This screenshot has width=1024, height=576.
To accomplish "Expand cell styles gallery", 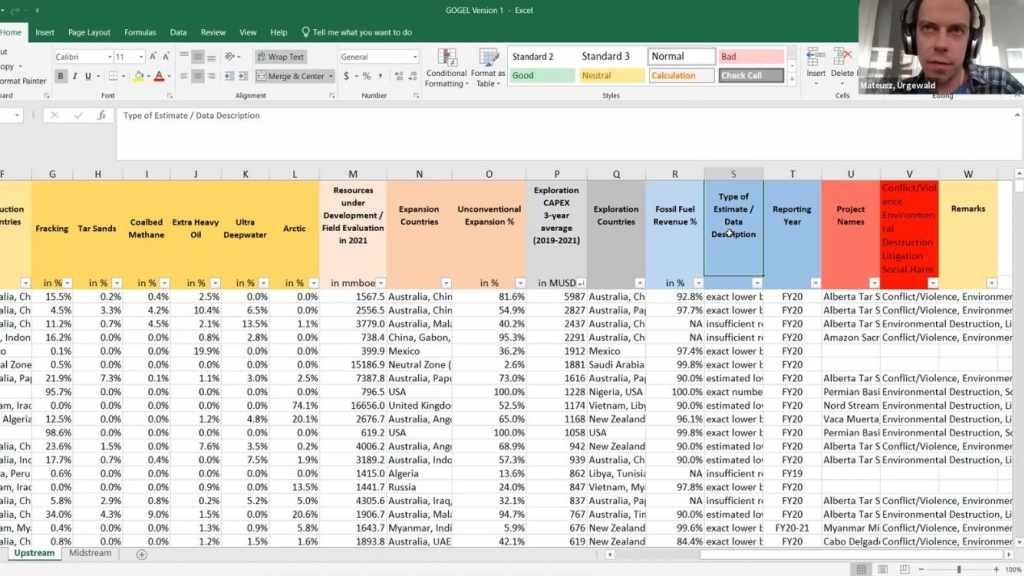I will 792,80.
